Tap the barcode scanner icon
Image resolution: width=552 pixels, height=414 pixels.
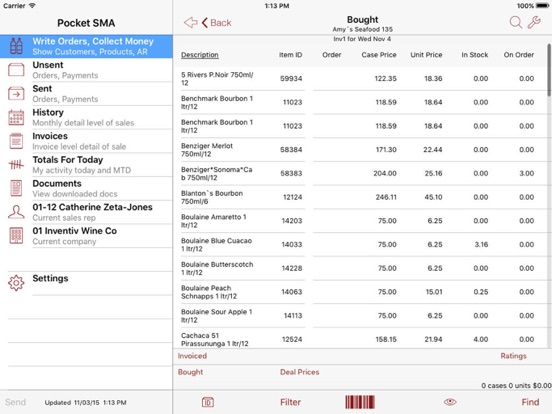tap(360, 402)
